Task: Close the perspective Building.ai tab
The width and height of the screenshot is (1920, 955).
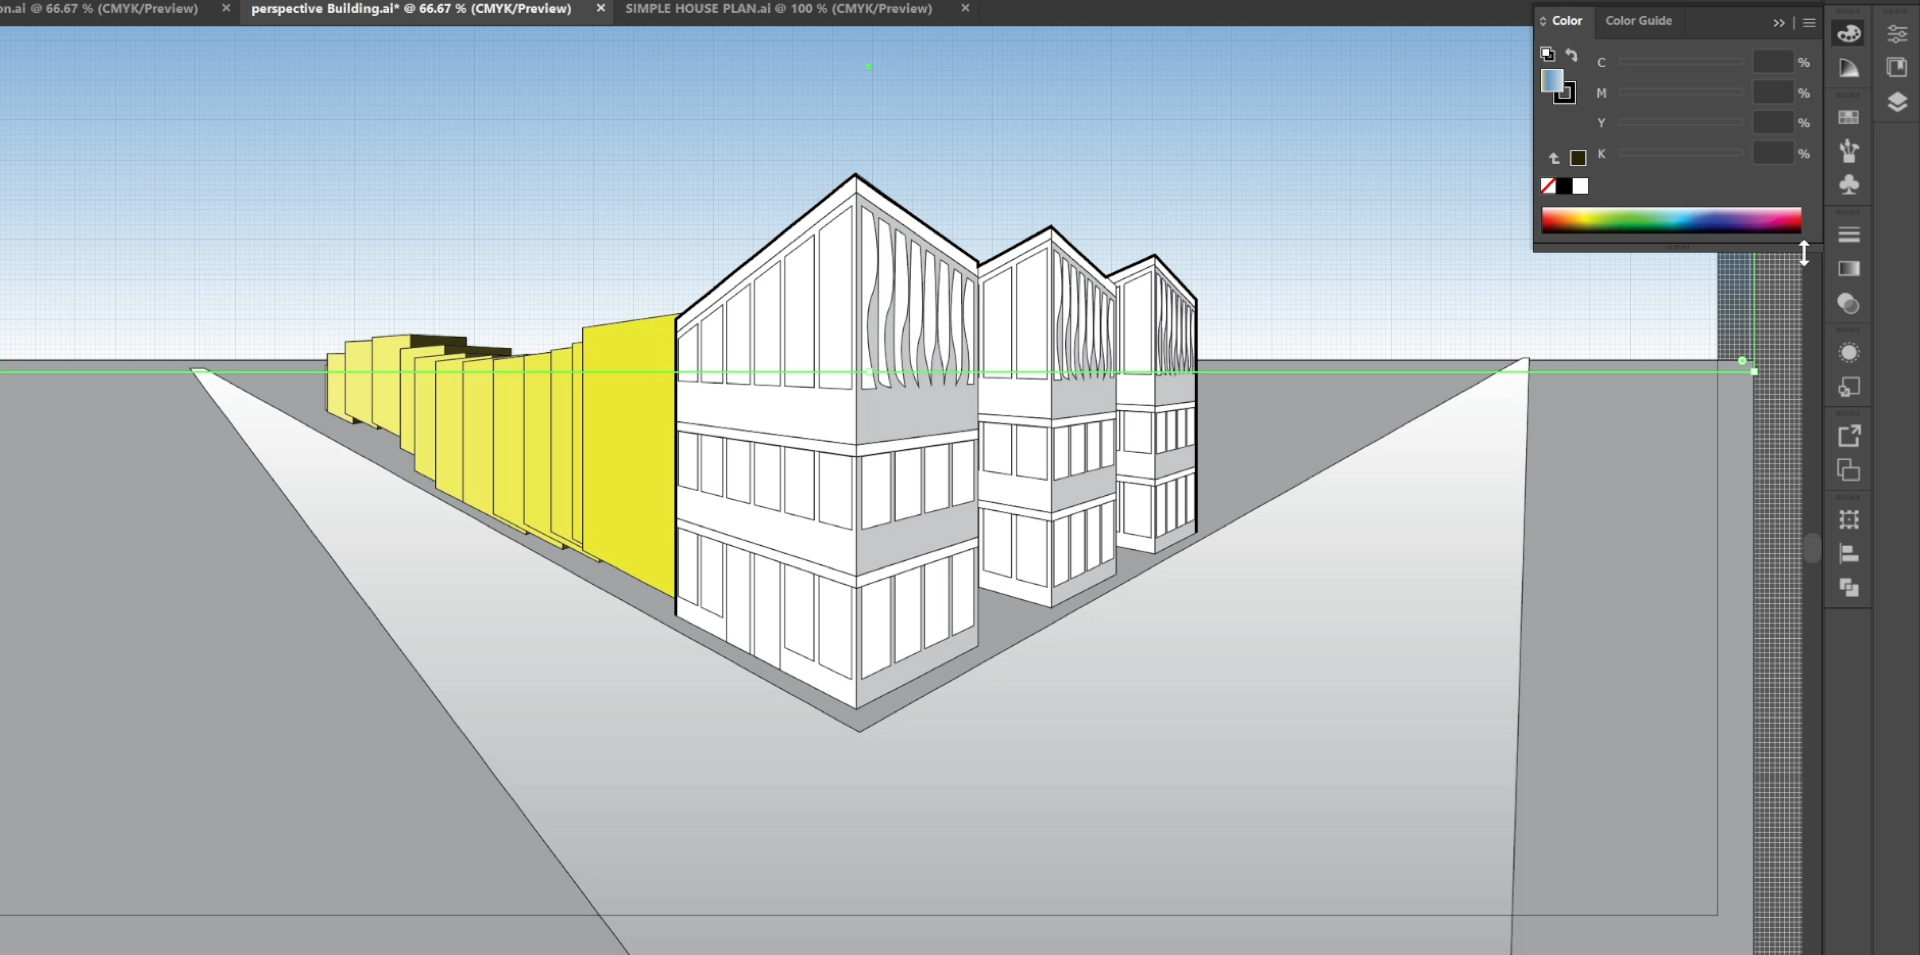Action: point(601,8)
